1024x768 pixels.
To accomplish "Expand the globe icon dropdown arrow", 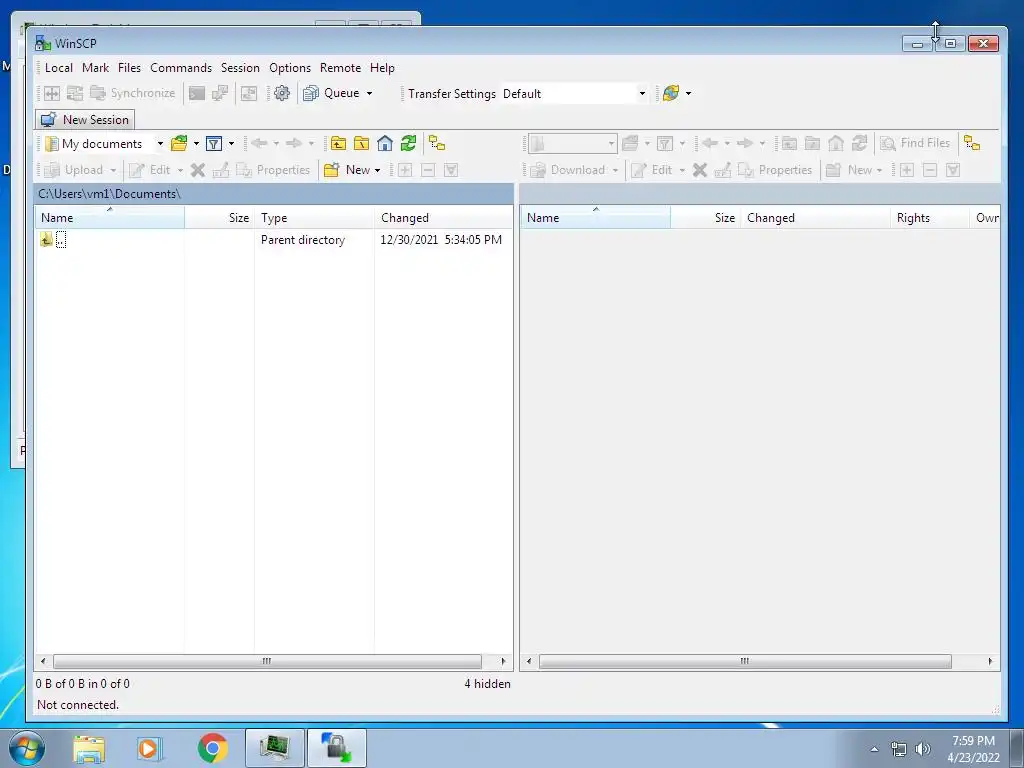I will coord(688,93).
